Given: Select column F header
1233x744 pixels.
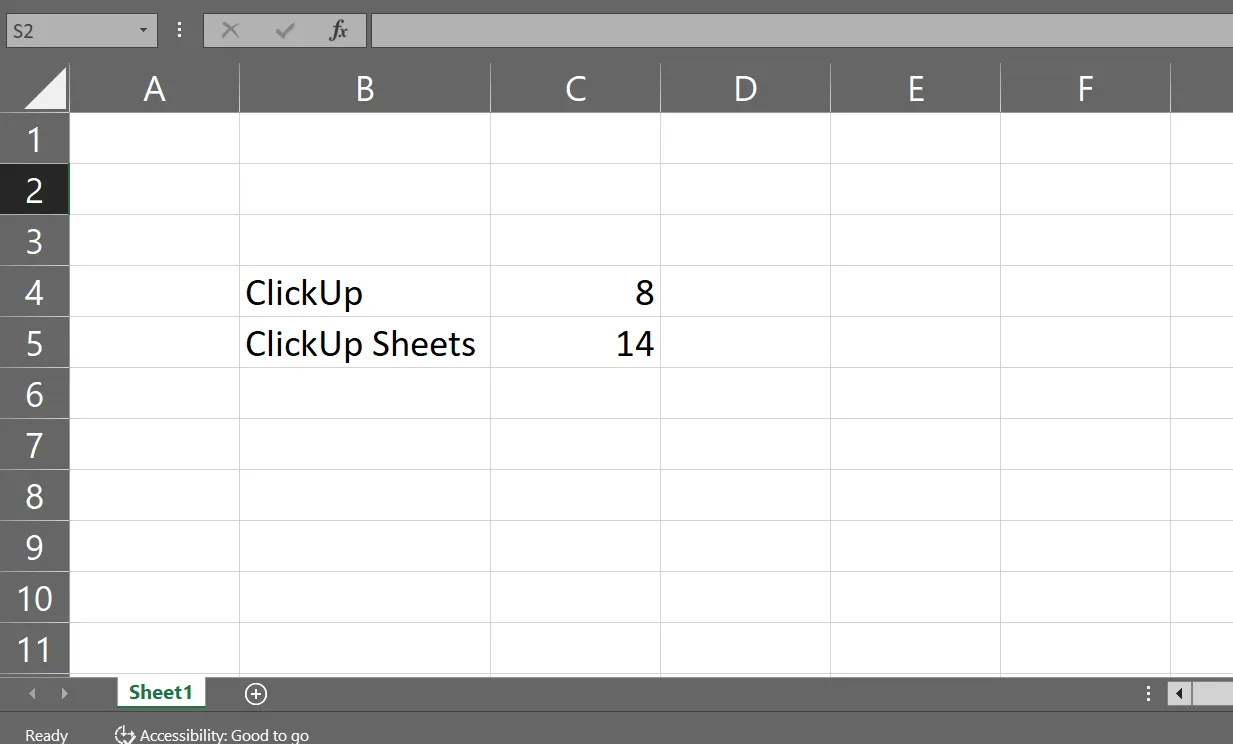Looking at the screenshot, I should [1085, 89].
